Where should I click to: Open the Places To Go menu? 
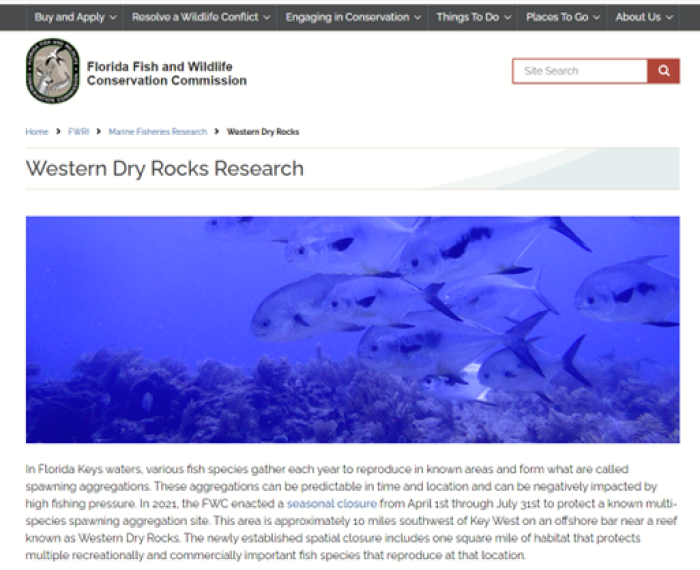(x=562, y=17)
